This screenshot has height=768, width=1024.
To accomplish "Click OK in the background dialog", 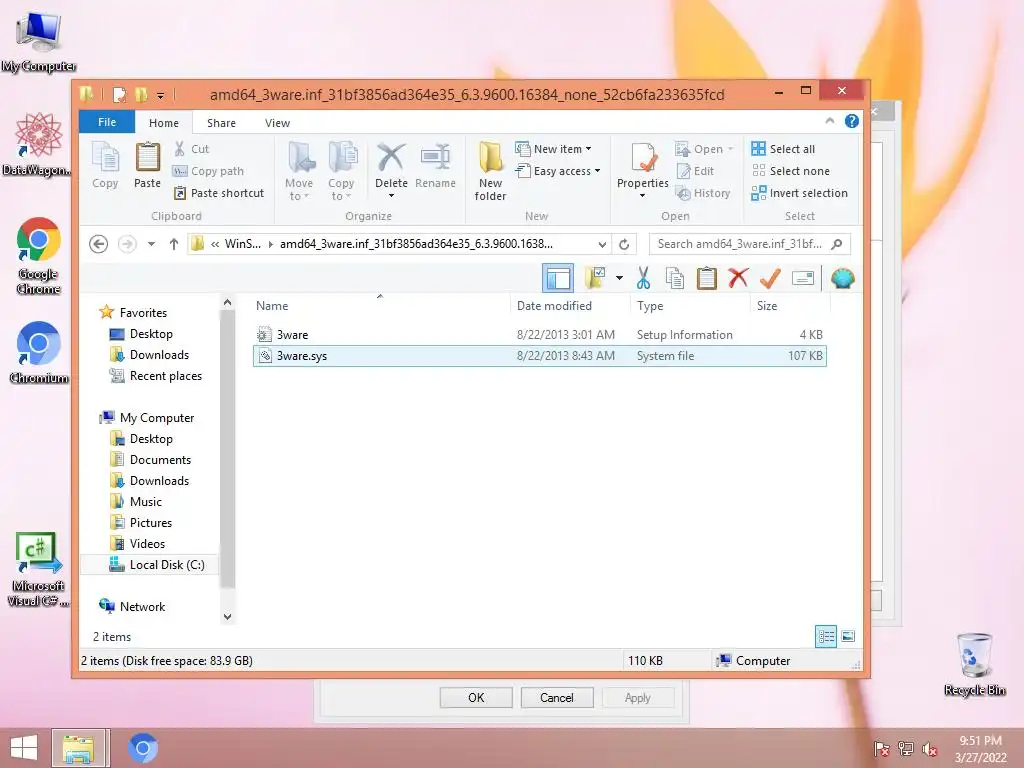I will click(476, 697).
